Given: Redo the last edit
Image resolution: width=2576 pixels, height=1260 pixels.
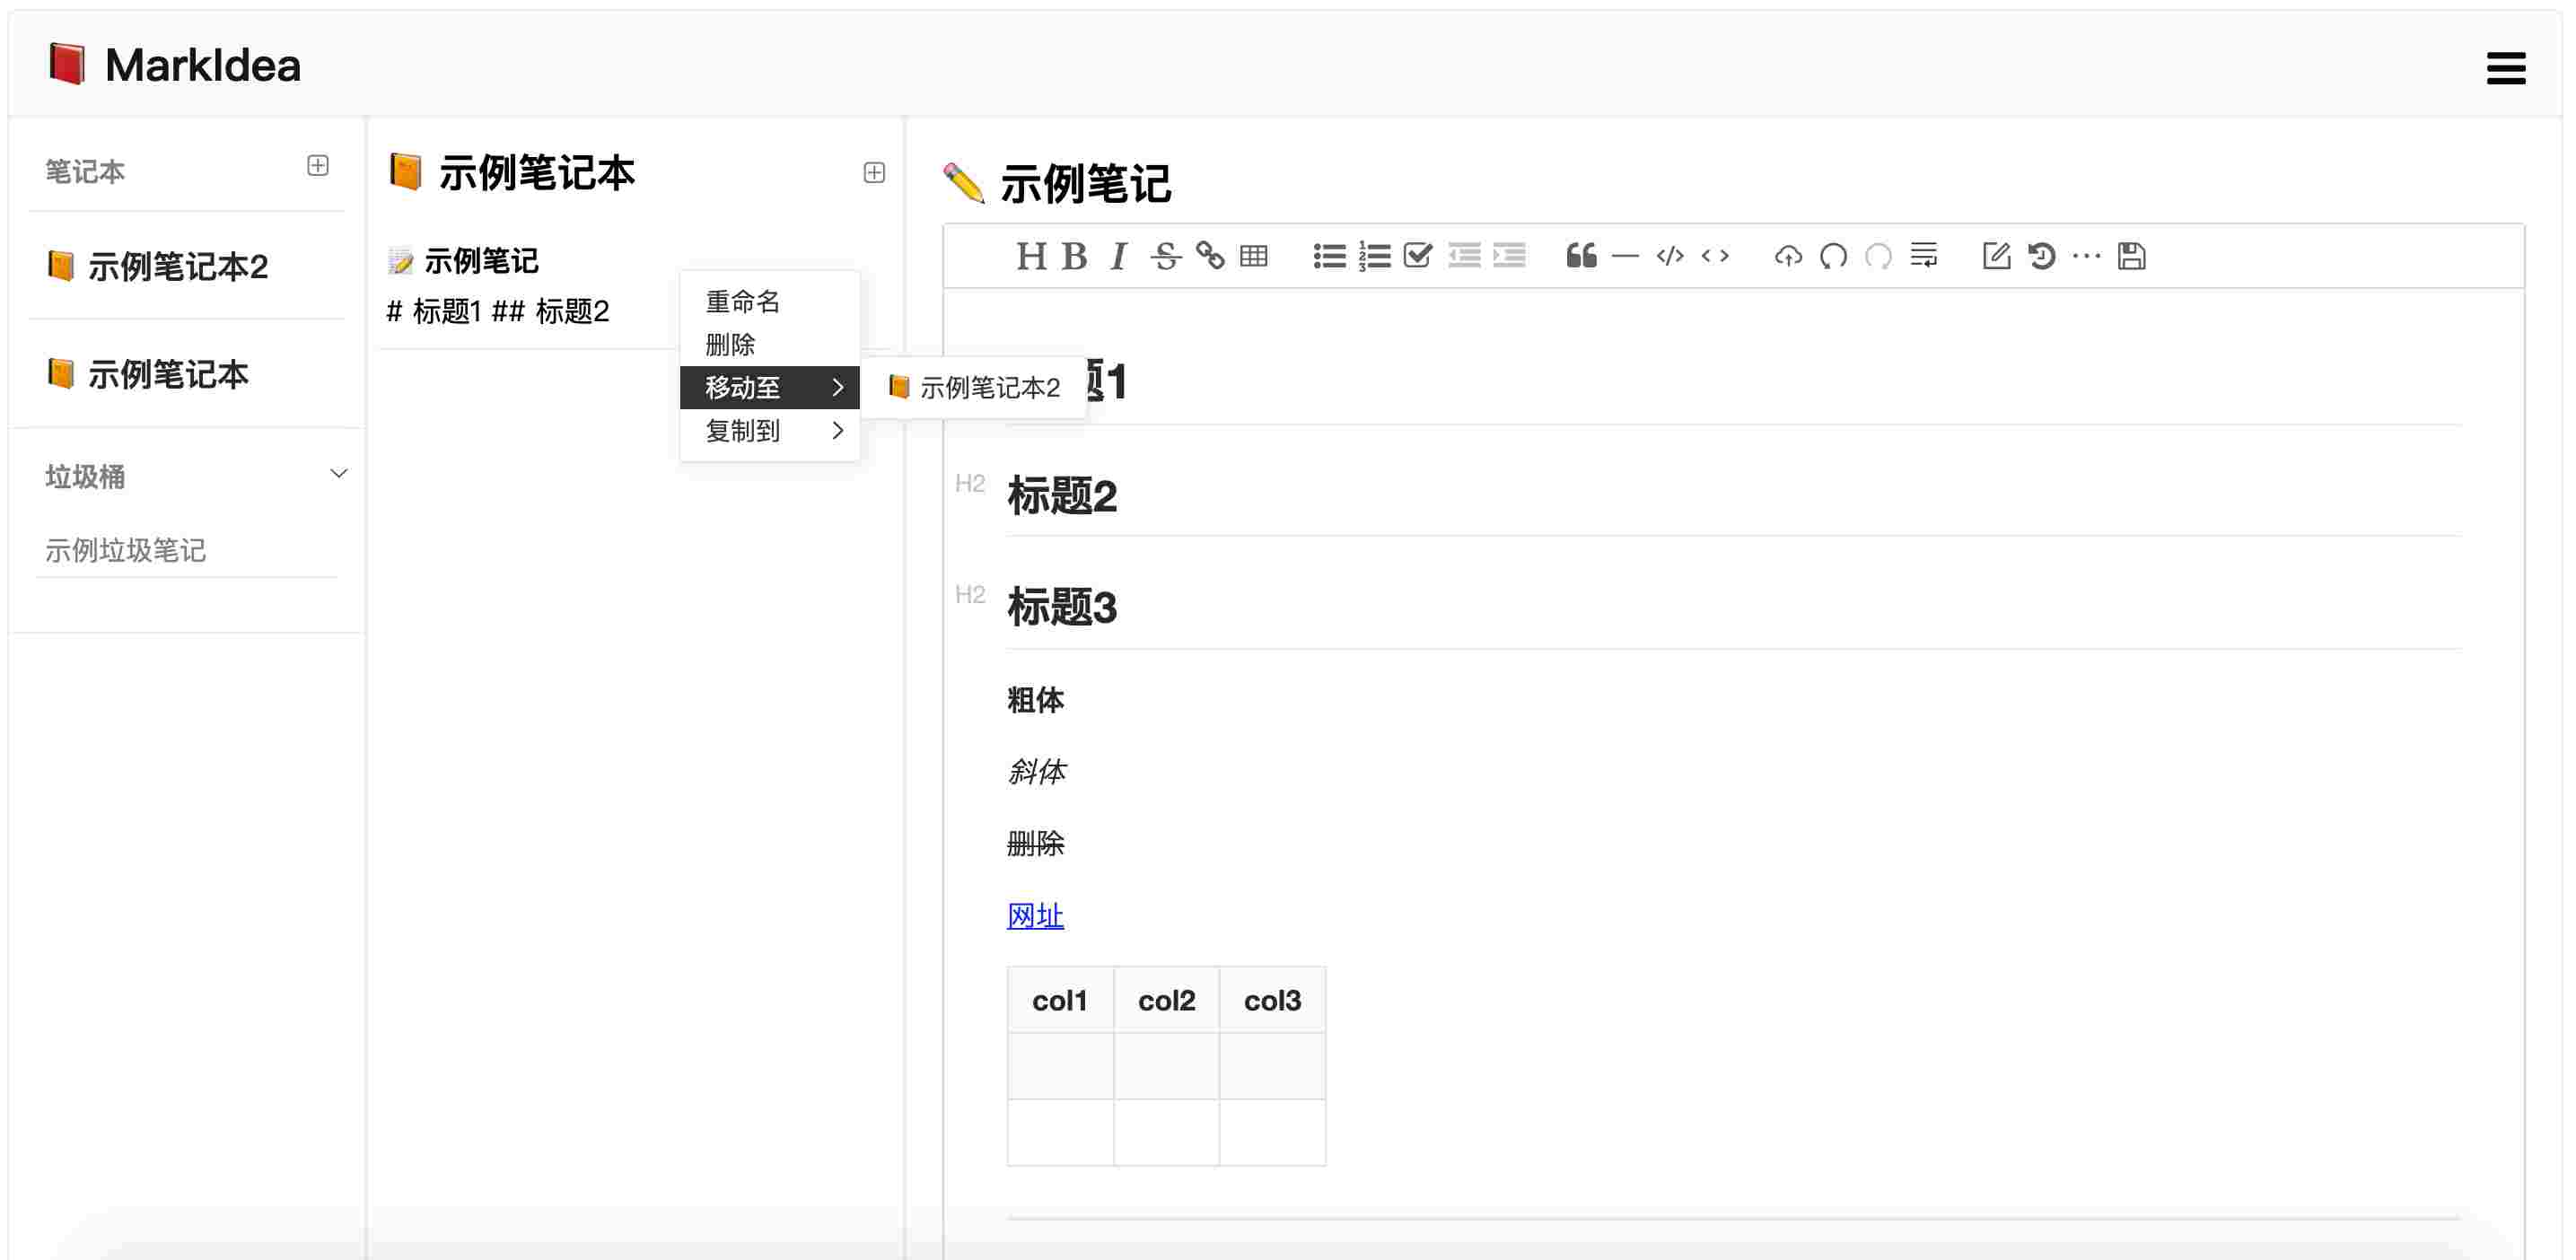Looking at the screenshot, I should (x=1878, y=257).
